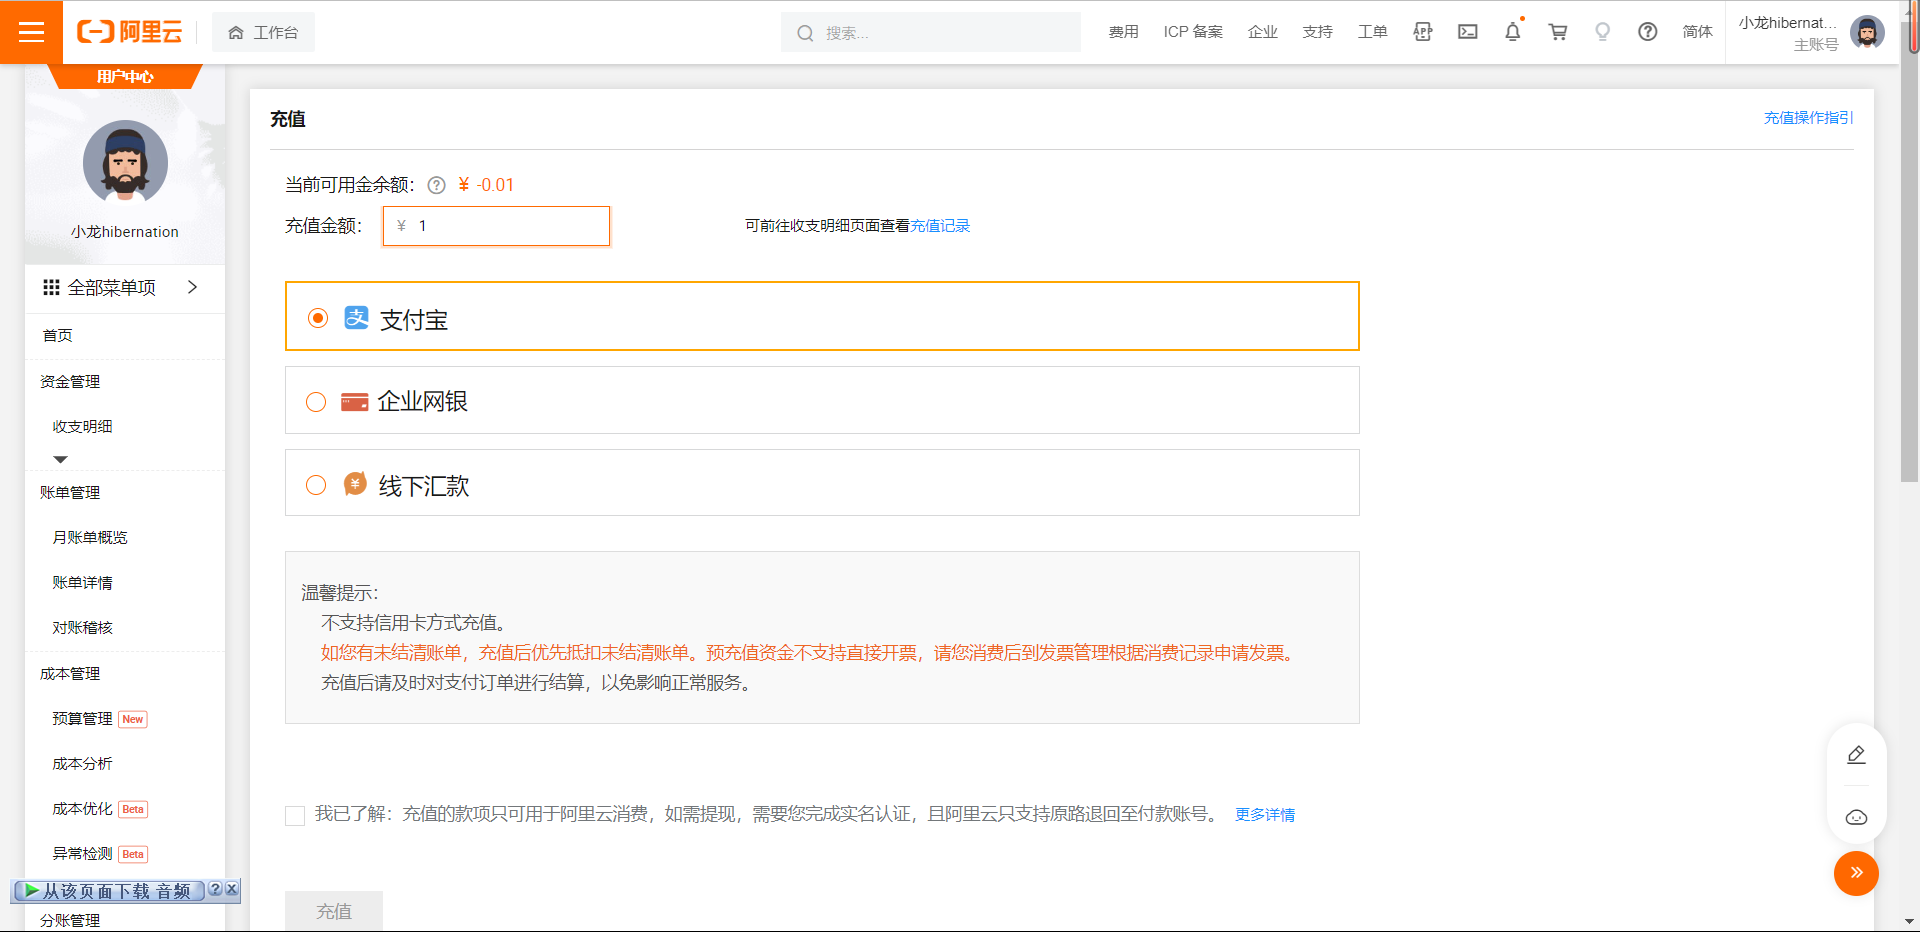Click the help question mark icon in header

1647,32
